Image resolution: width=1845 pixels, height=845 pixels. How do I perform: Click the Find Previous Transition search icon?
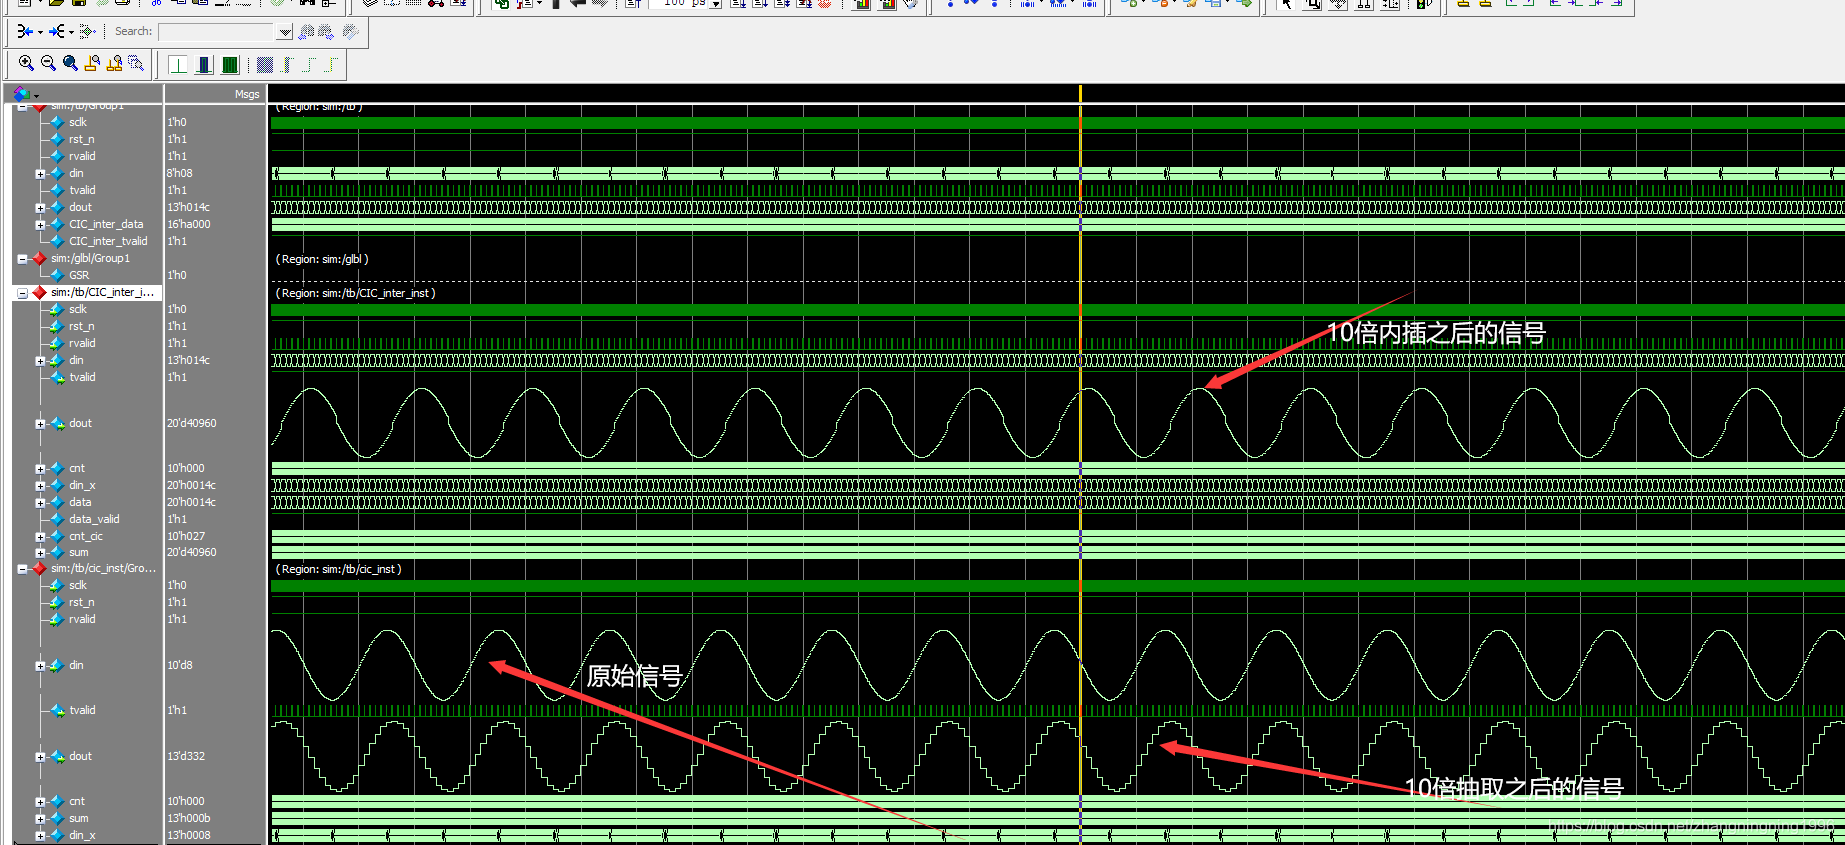pyautogui.click(x=306, y=32)
